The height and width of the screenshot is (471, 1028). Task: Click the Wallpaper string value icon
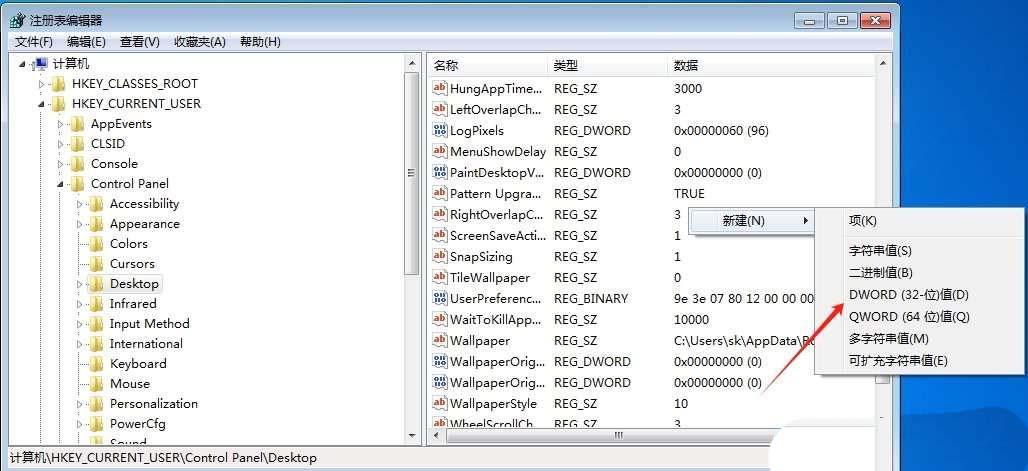(439, 341)
